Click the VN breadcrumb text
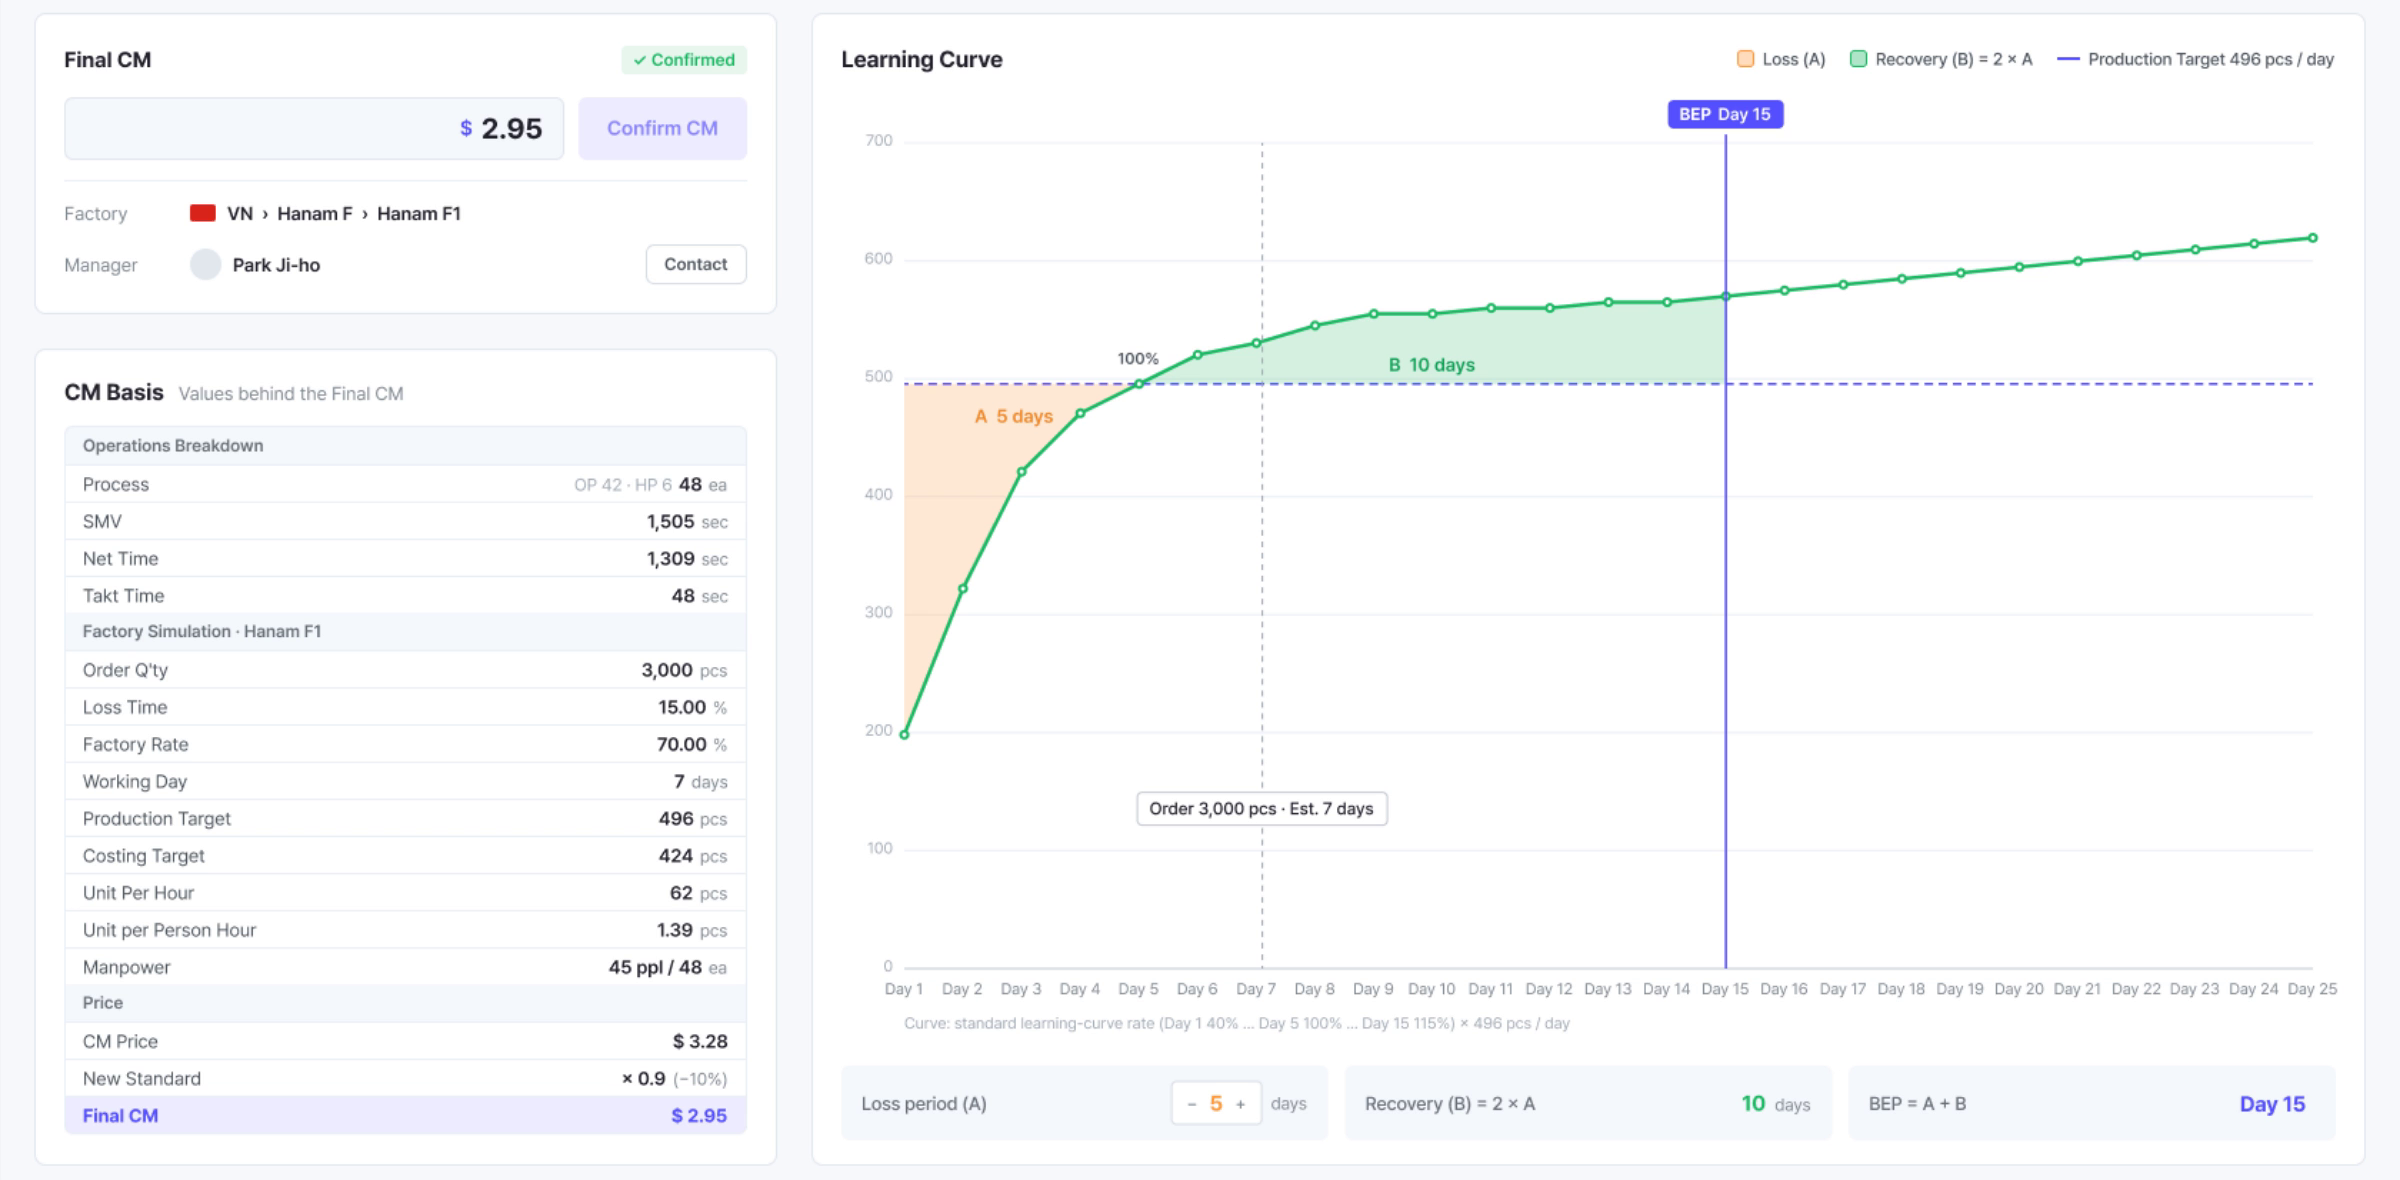Image resolution: width=2400 pixels, height=1180 pixels. click(240, 213)
